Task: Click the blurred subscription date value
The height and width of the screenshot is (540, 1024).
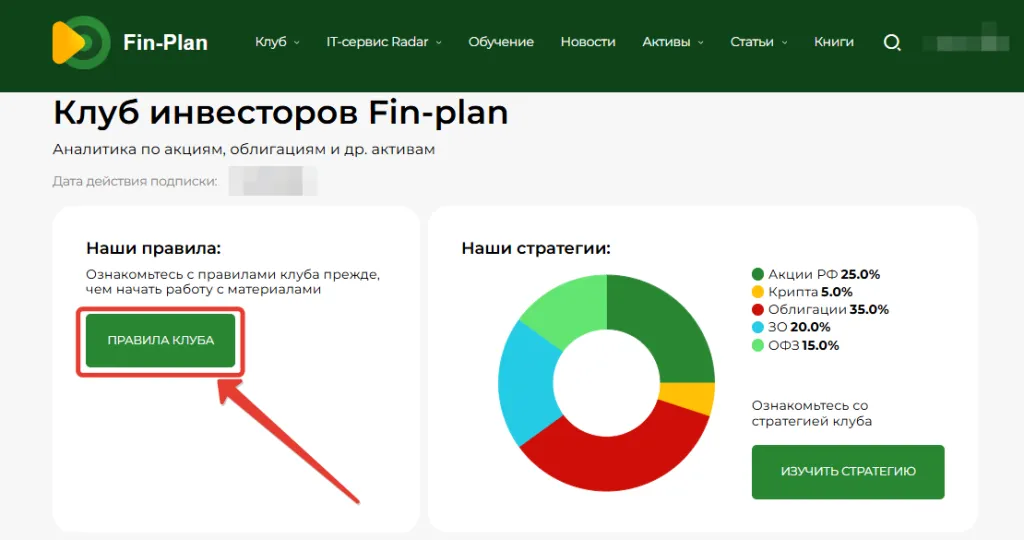Action: (x=273, y=181)
